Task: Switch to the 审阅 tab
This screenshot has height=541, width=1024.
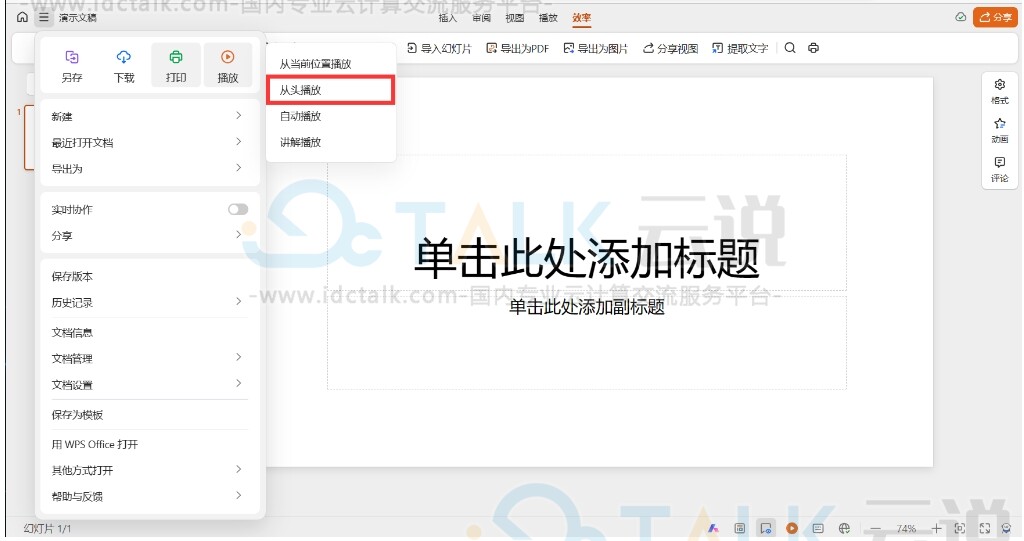Action: pos(481,18)
